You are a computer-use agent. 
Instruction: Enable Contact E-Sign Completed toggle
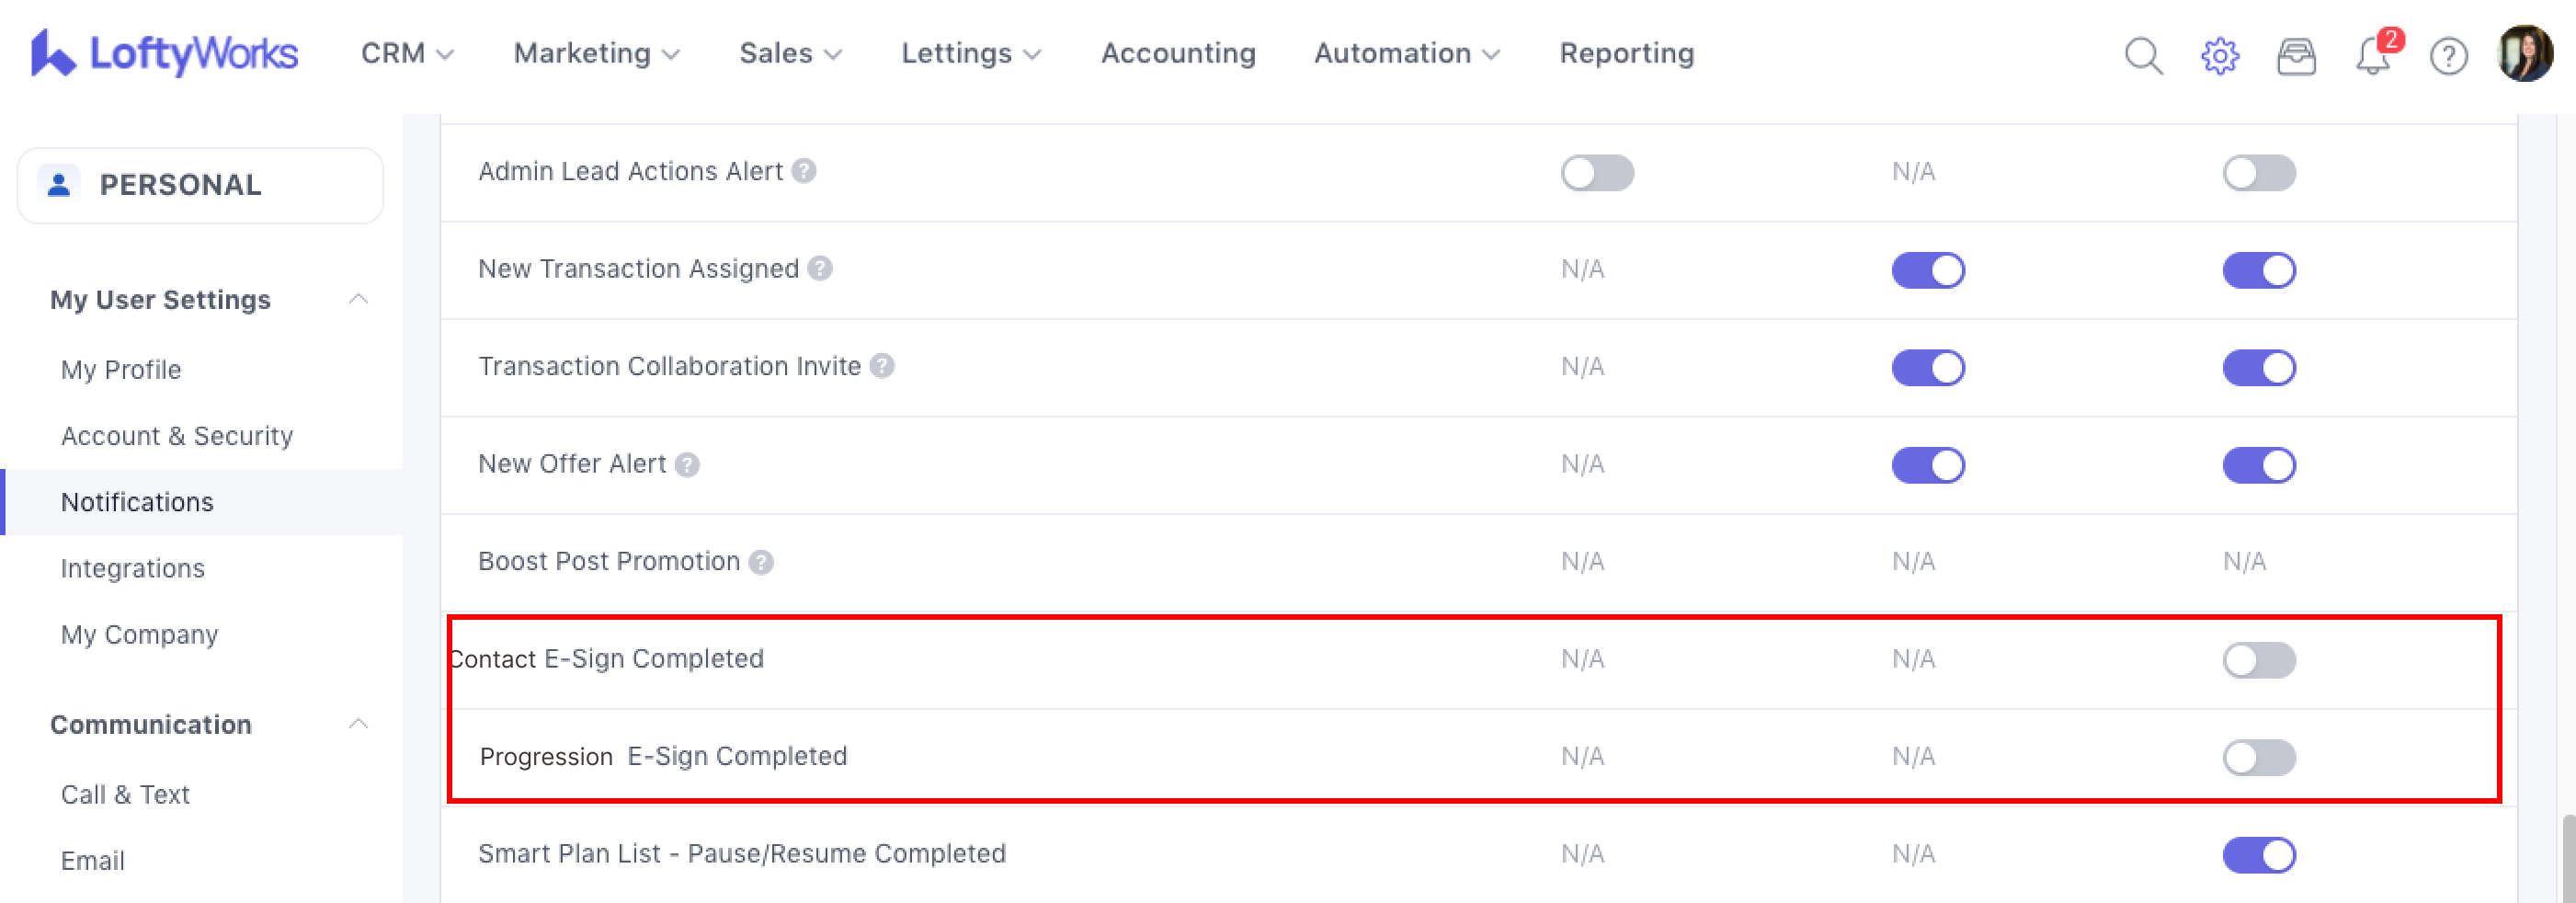[x=2258, y=660]
